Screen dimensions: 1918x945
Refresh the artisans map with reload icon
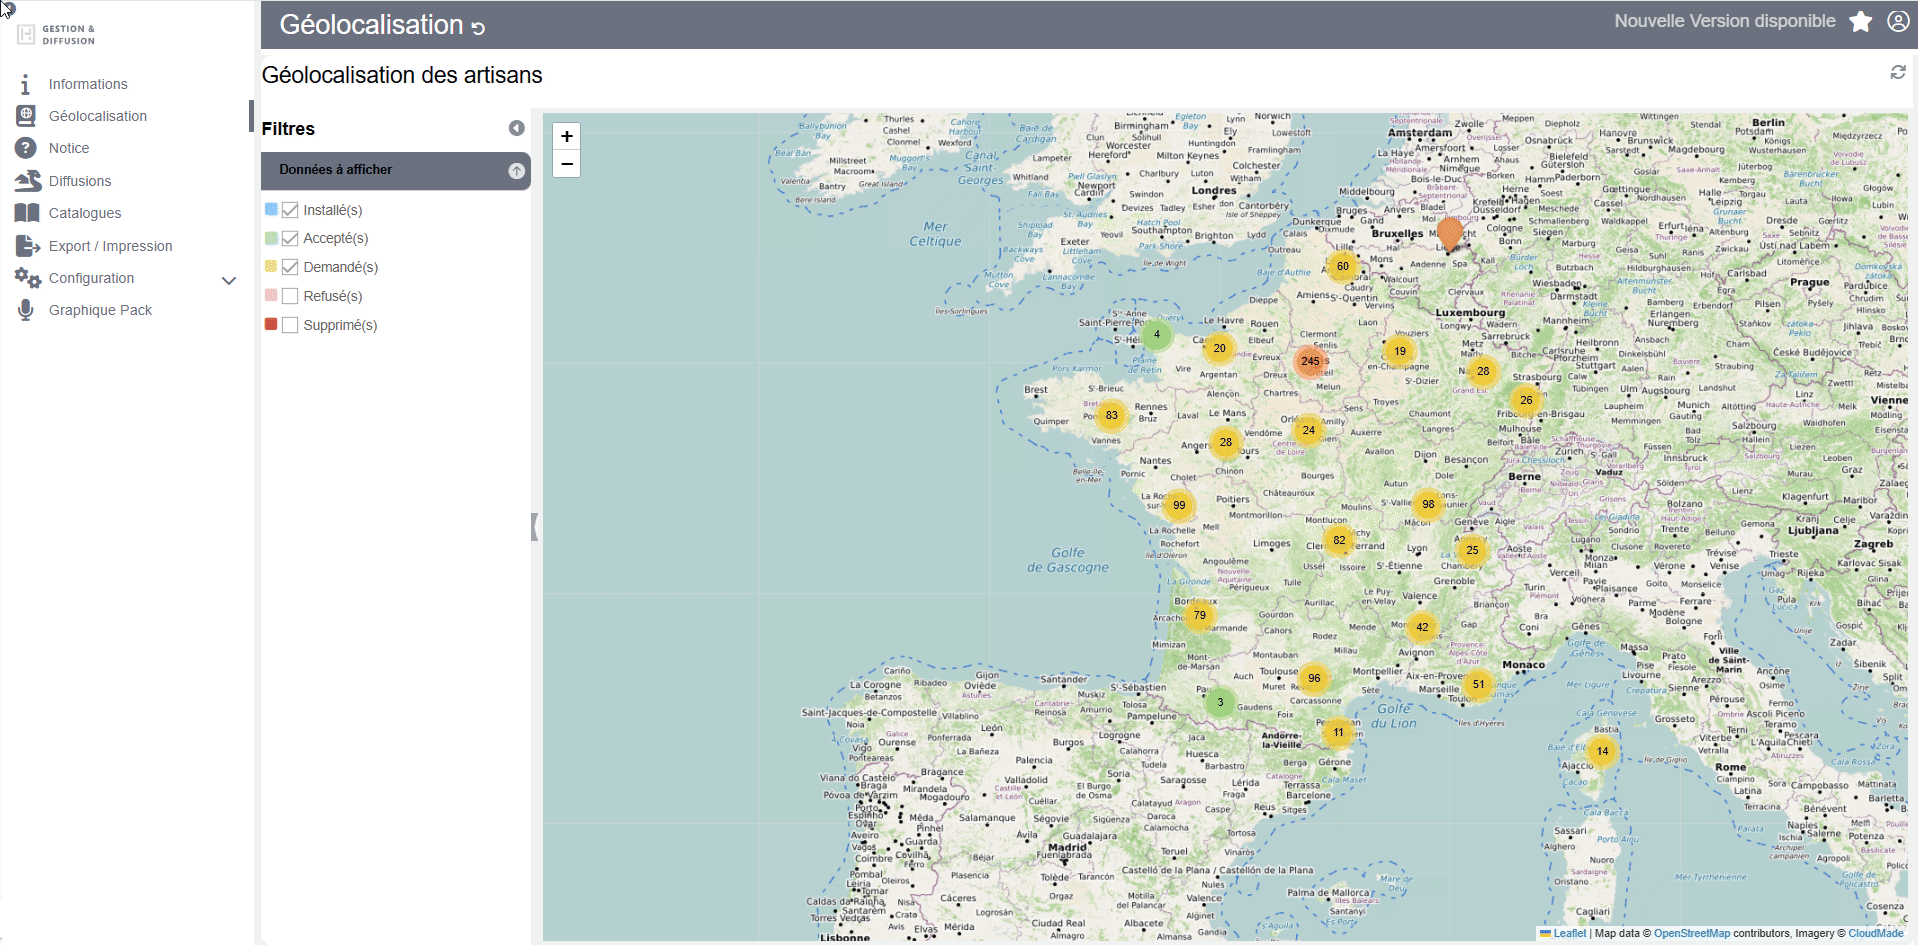[x=1897, y=72]
